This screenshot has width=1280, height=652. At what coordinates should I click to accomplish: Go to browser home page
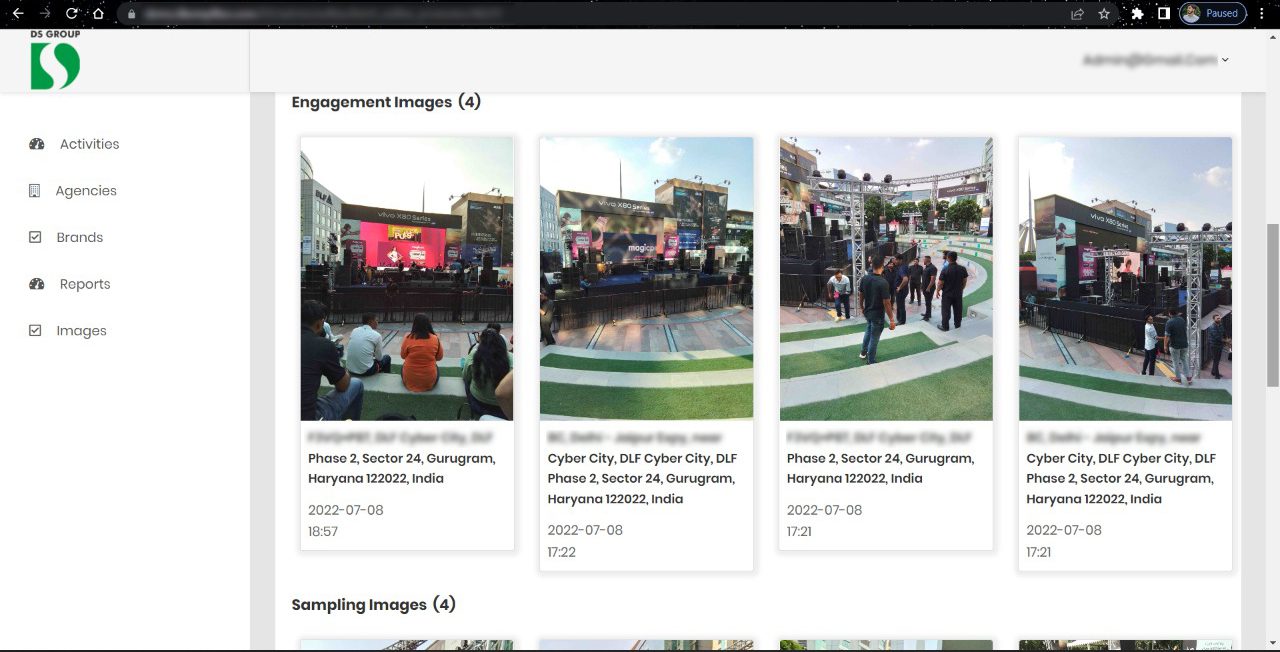[x=98, y=14]
